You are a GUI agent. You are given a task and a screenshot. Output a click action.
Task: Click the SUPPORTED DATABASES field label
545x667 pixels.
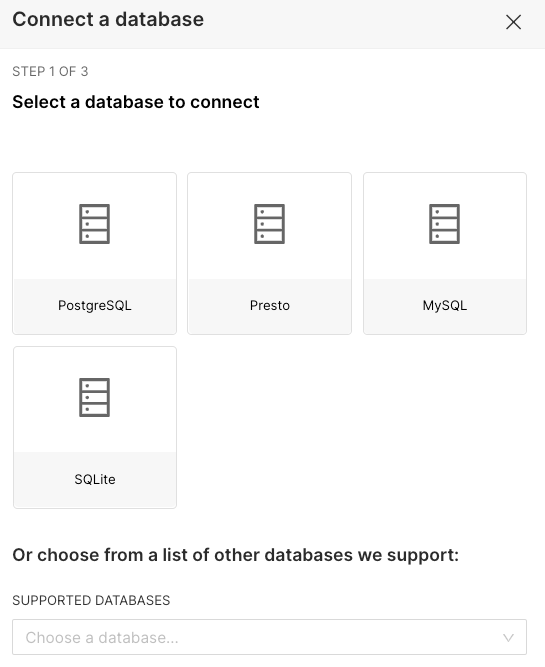[91, 600]
